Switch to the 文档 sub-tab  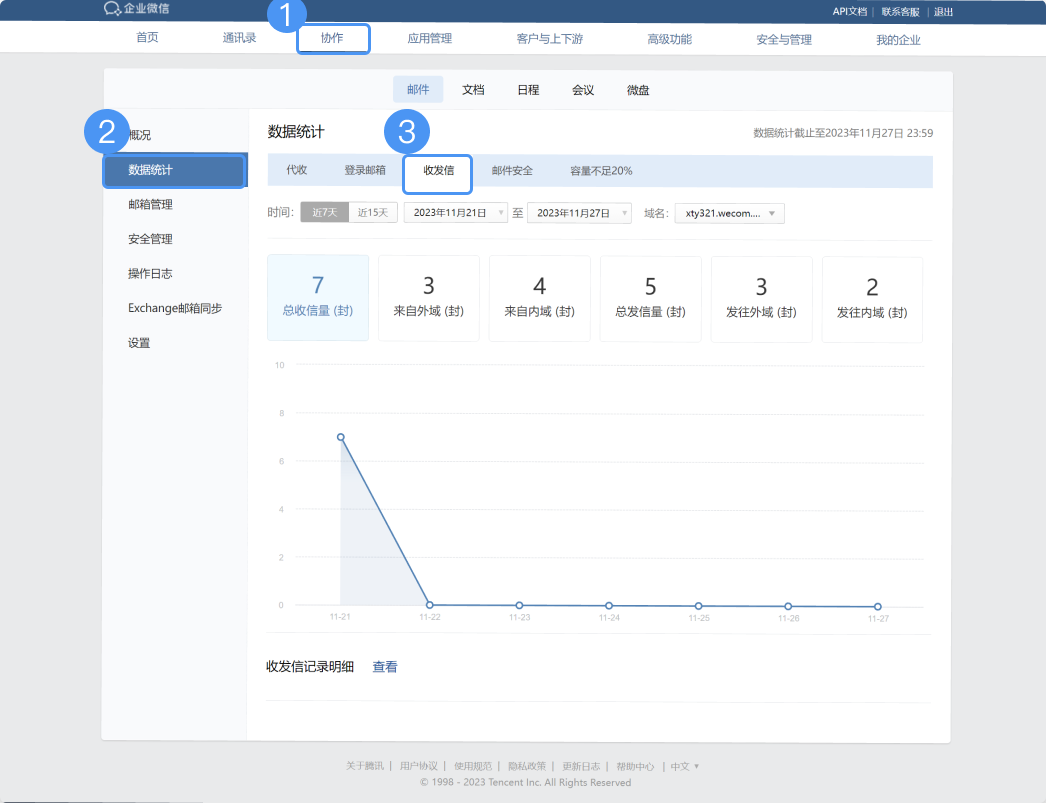pos(473,90)
